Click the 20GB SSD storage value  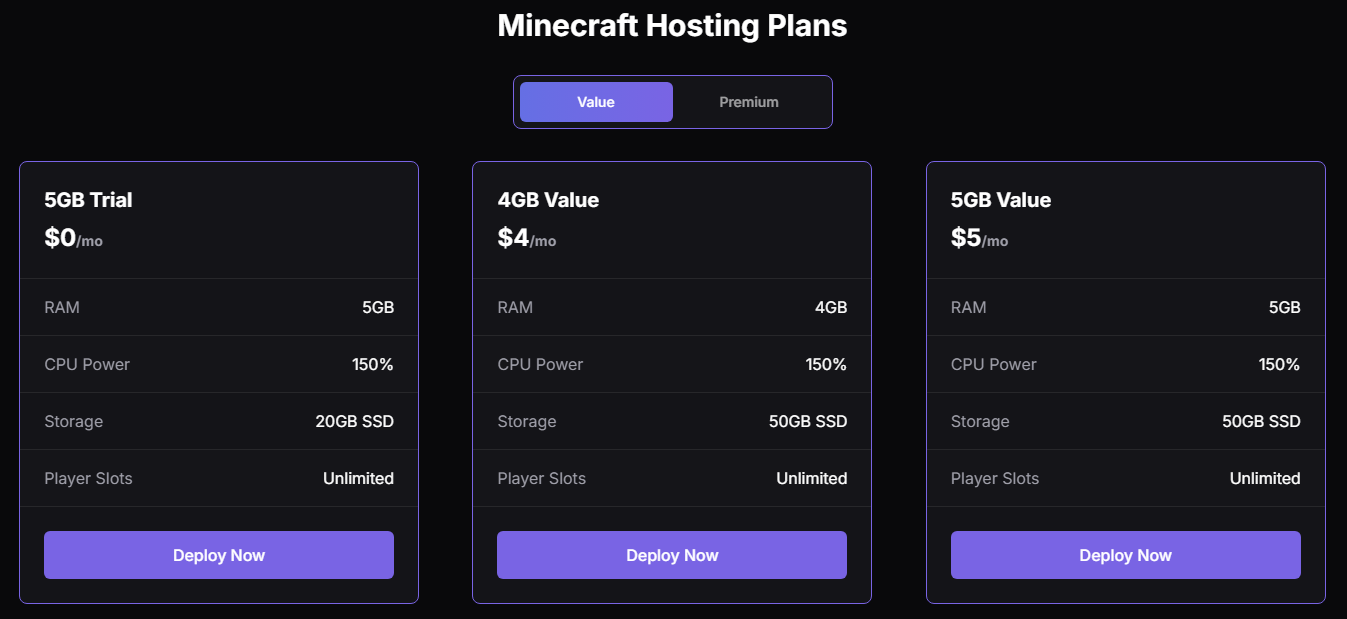[354, 421]
